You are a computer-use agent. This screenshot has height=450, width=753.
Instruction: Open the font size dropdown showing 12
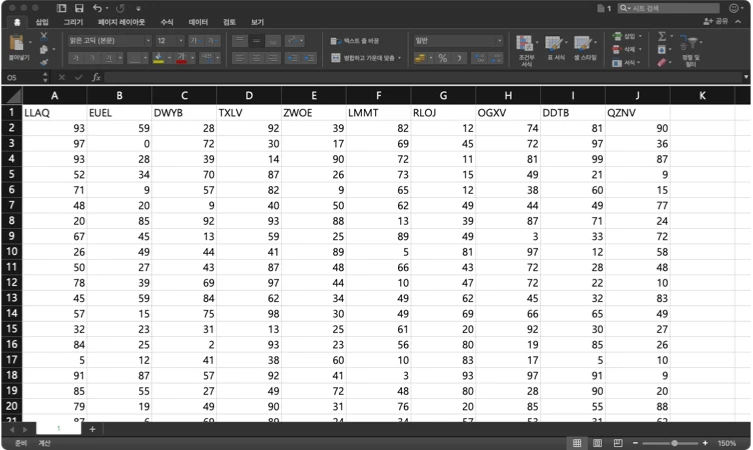click(168, 40)
